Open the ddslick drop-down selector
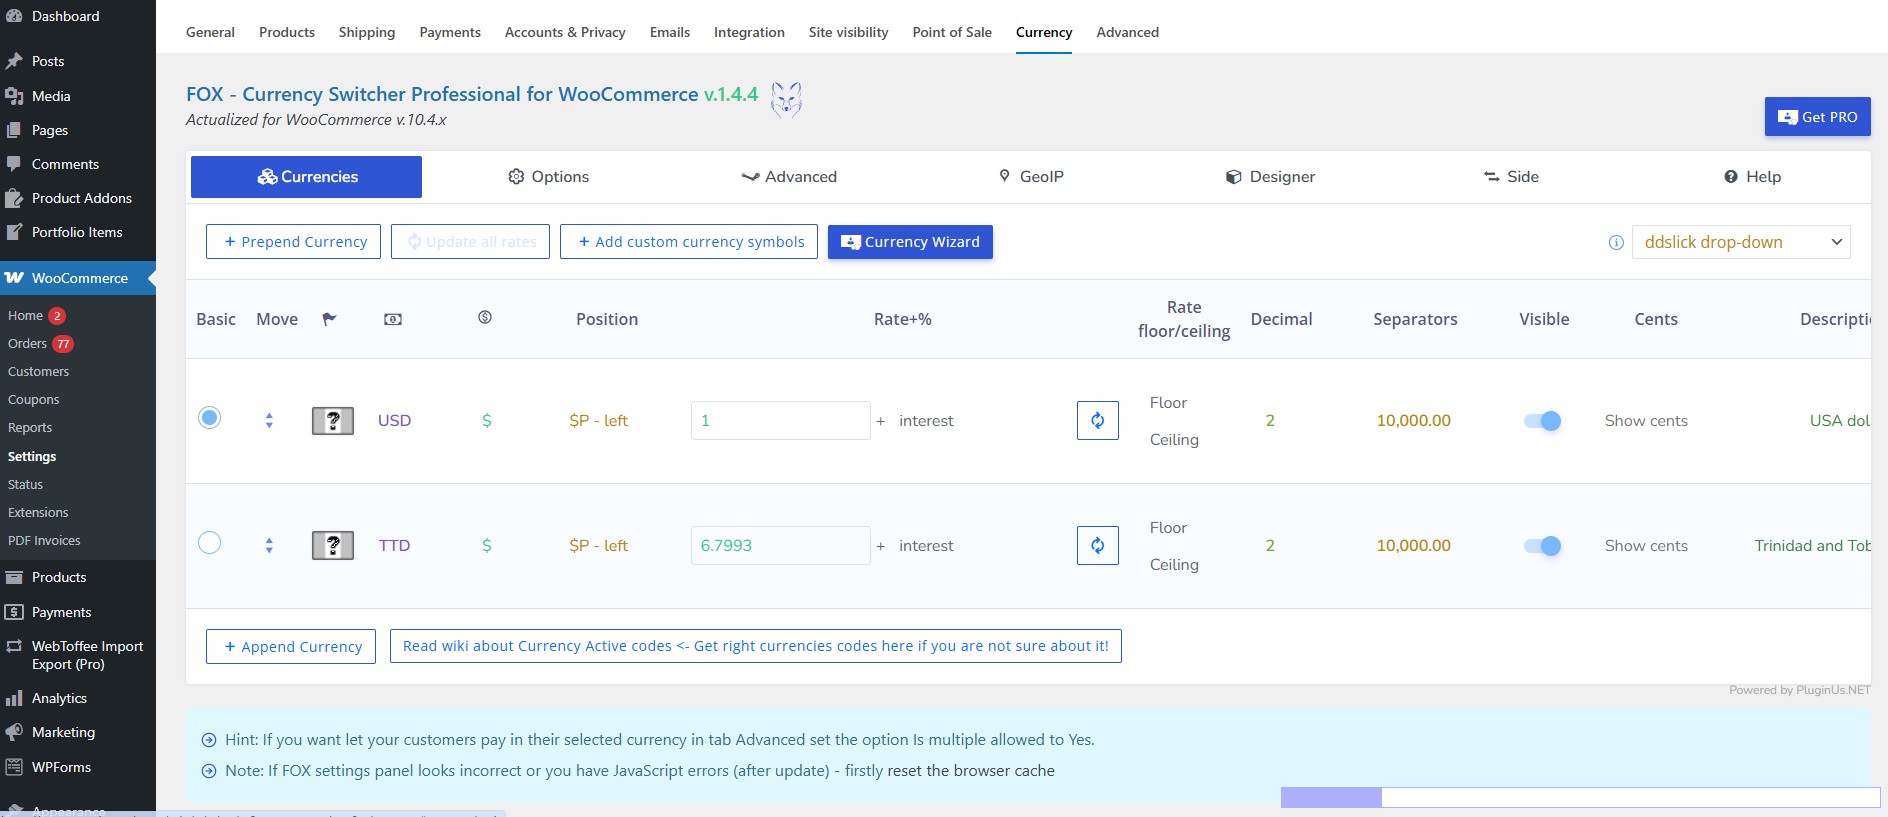The height and width of the screenshot is (817, 1888). click(1740, 242)
